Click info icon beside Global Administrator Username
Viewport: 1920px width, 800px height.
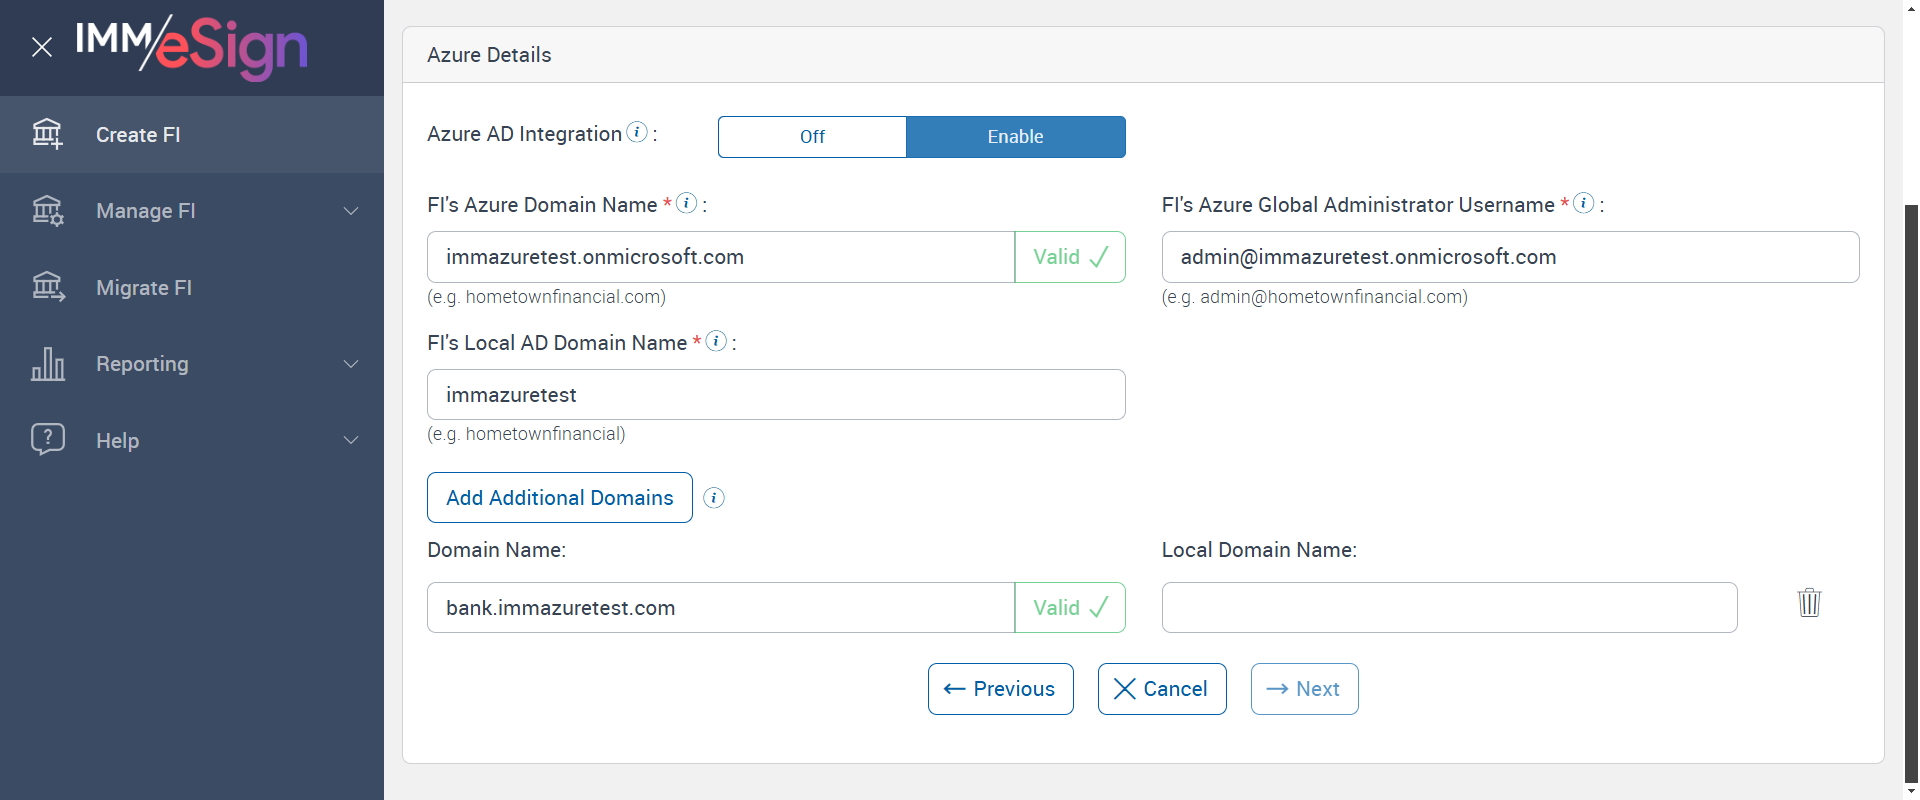1583,203
